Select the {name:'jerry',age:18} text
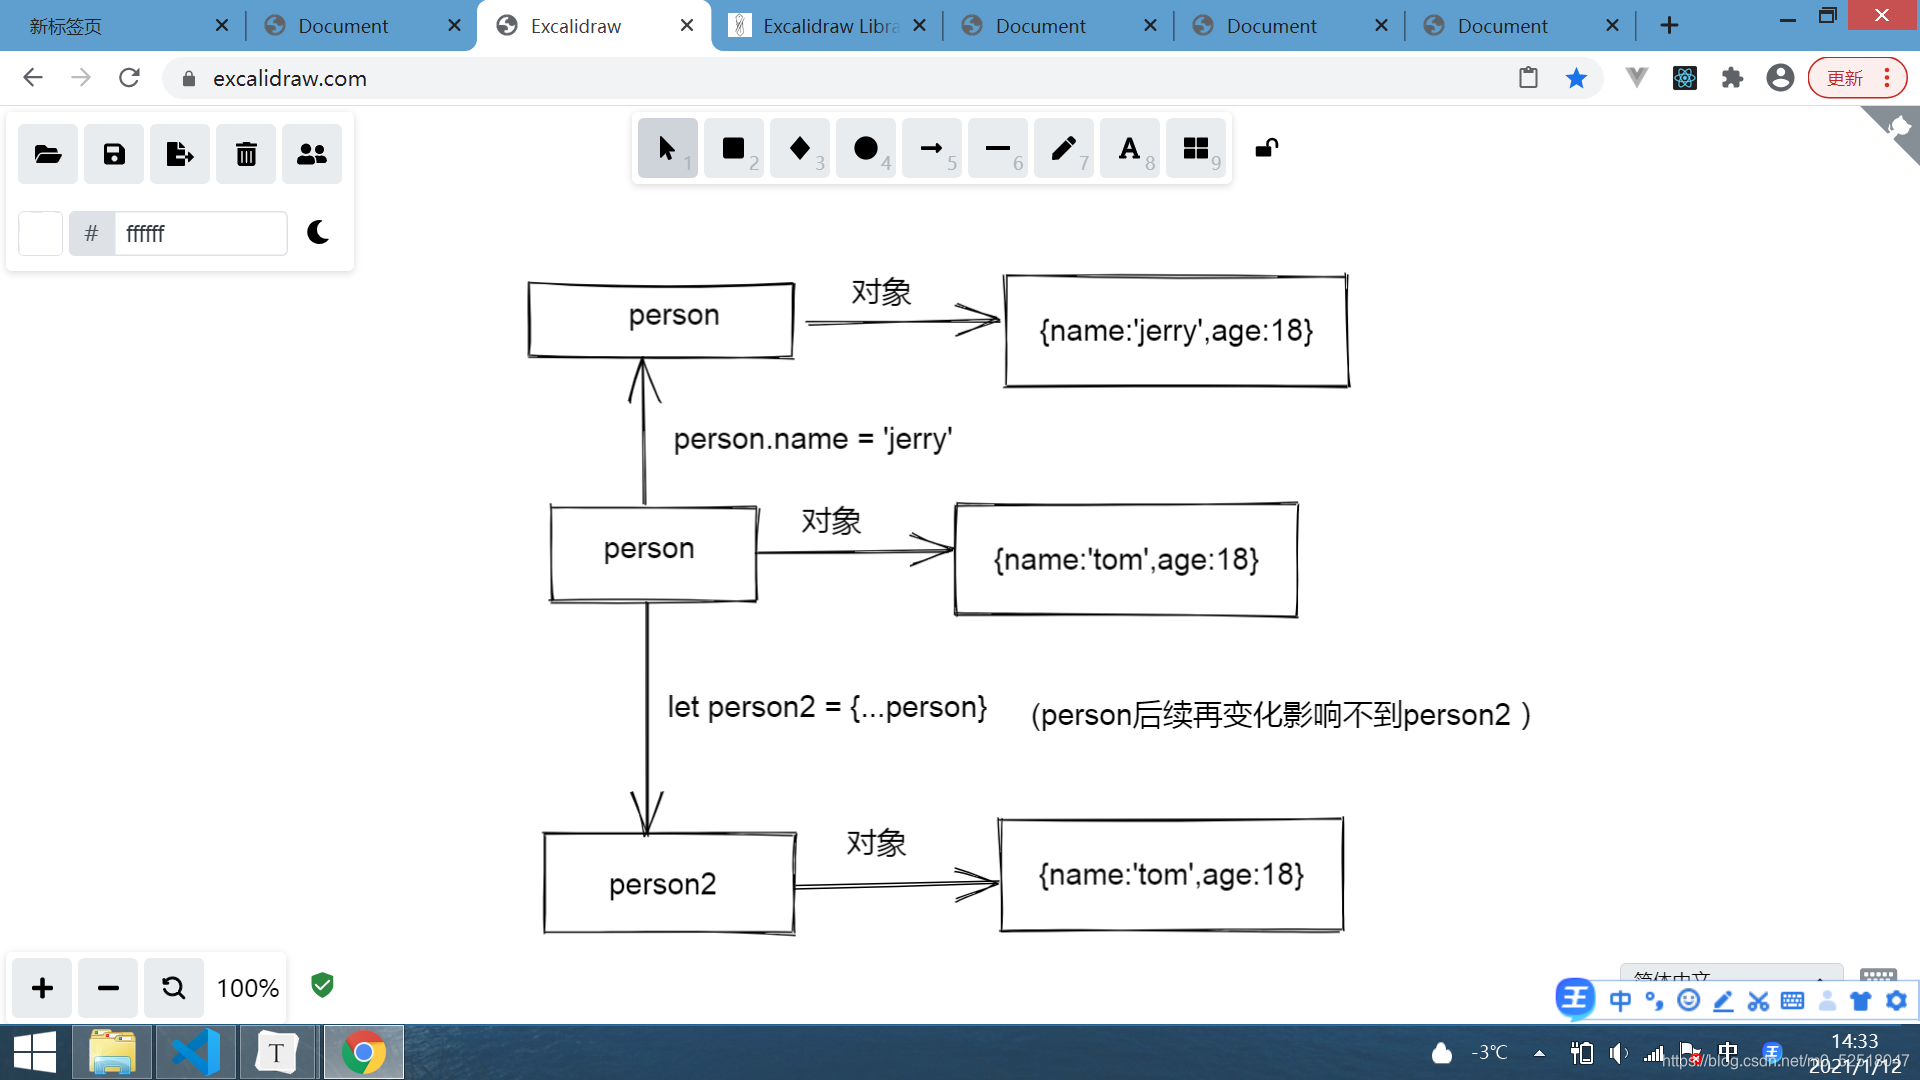The image size is (1920, 1080). 1176,331
